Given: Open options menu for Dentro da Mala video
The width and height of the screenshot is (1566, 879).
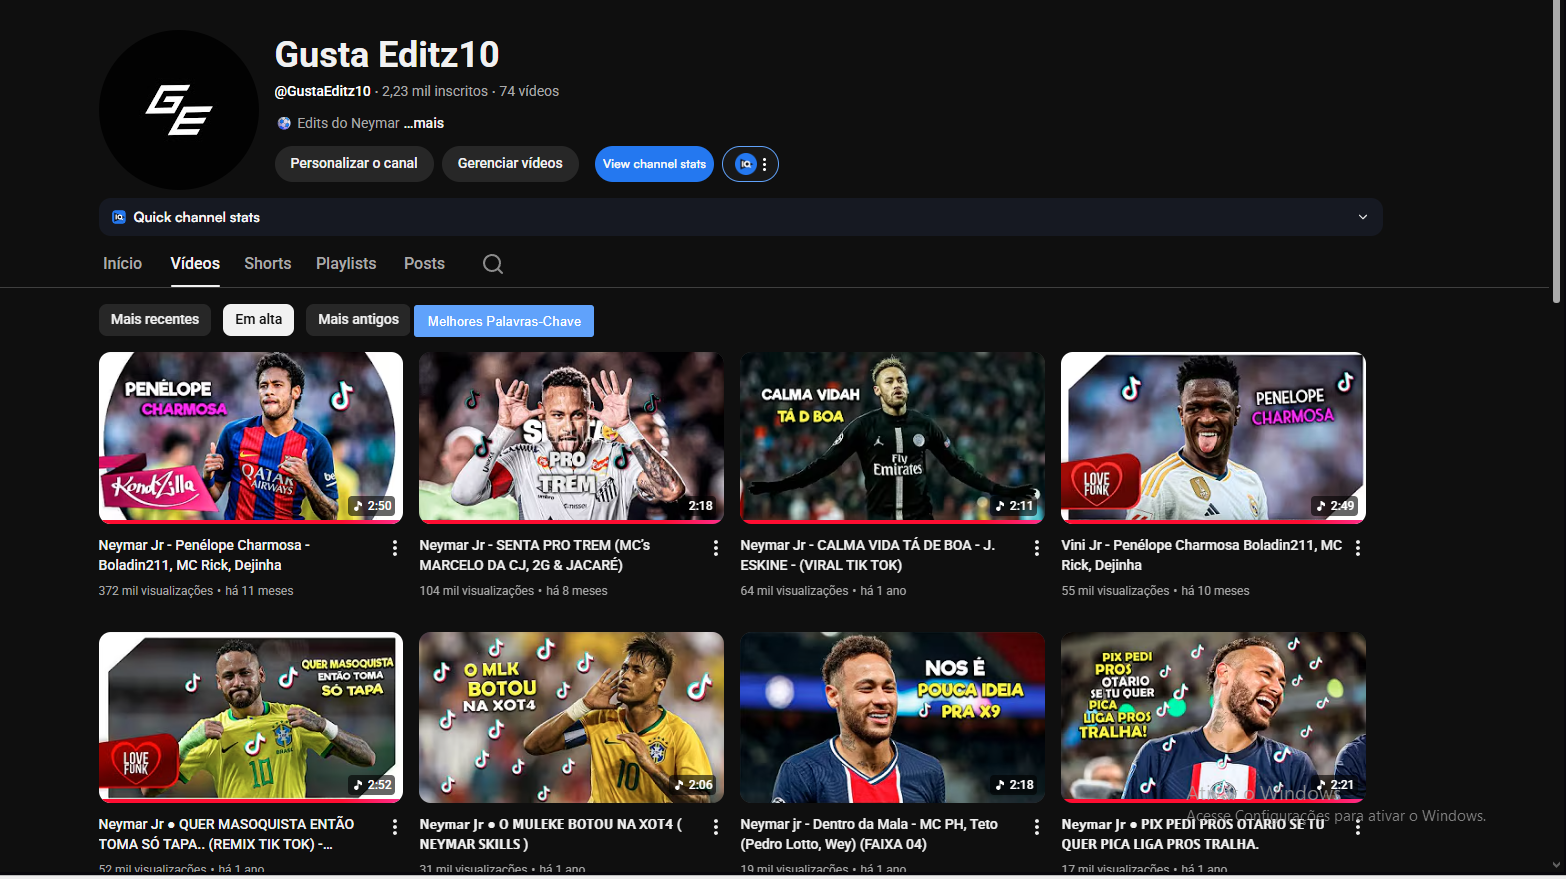Looking at the screenshot, I should point(1037,827).
